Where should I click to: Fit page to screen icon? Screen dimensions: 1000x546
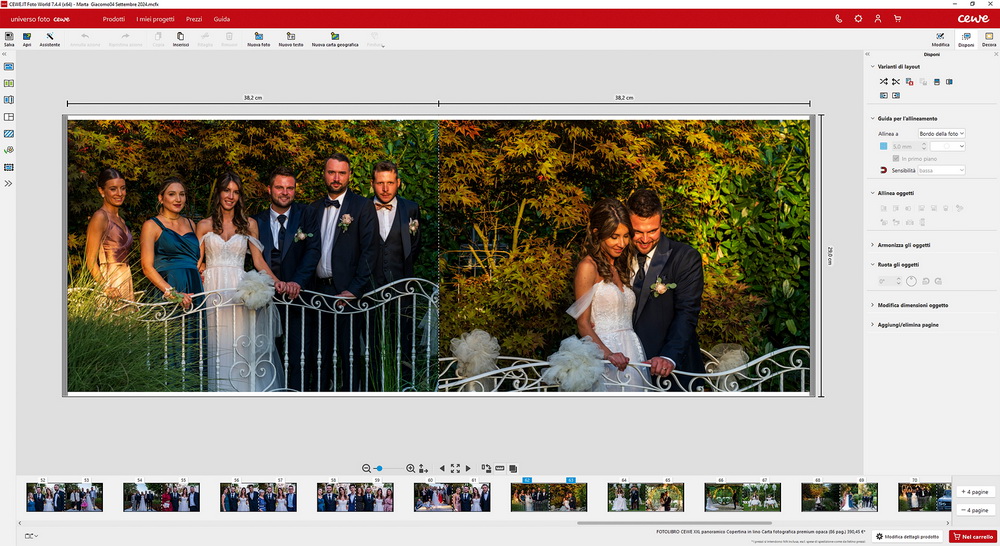455,468
